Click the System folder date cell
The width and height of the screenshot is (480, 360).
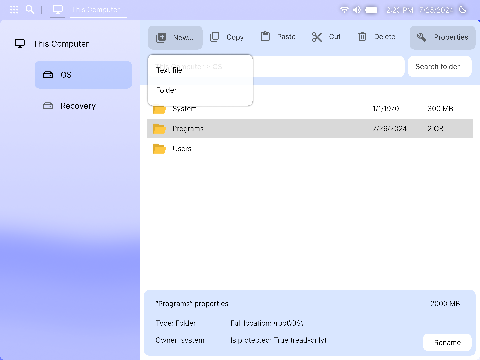pyautogui.click(x=386, y=109)
